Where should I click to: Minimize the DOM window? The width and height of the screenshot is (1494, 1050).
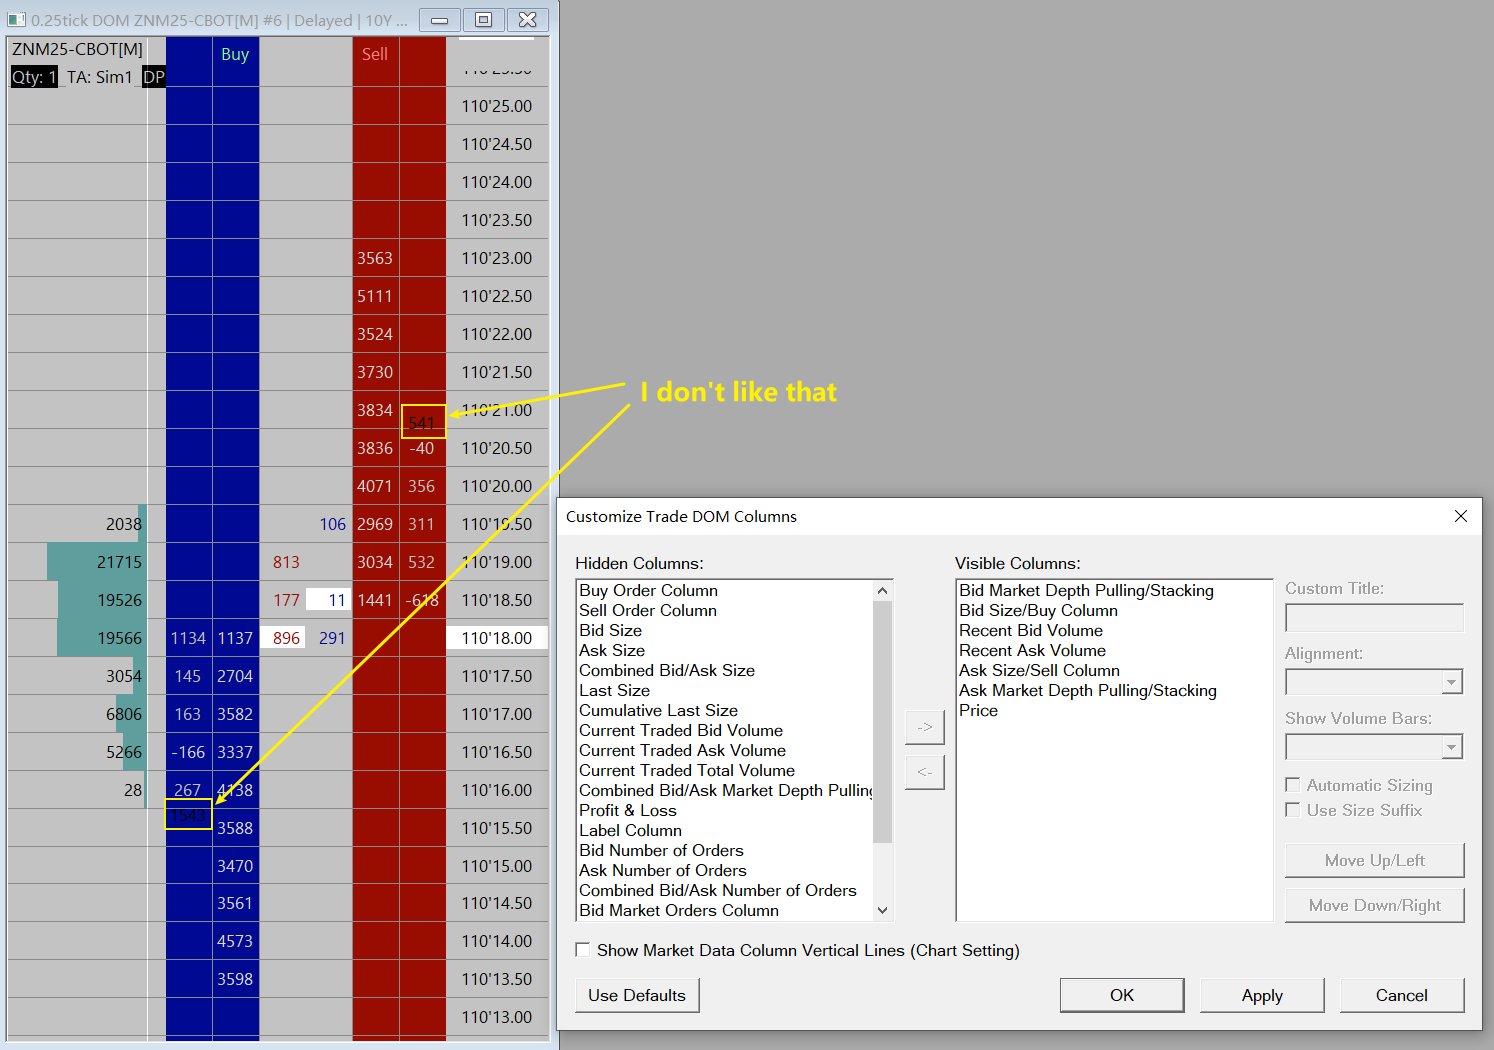(439, 20)
